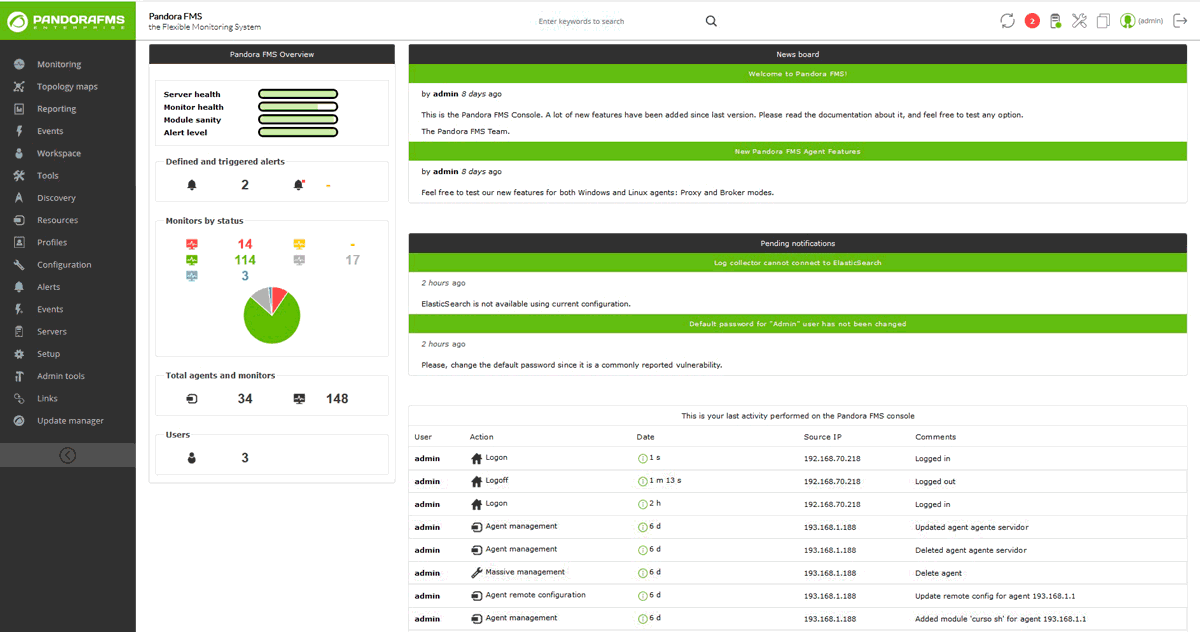
Task: Click the logout icon
Action: point(1180,21)
